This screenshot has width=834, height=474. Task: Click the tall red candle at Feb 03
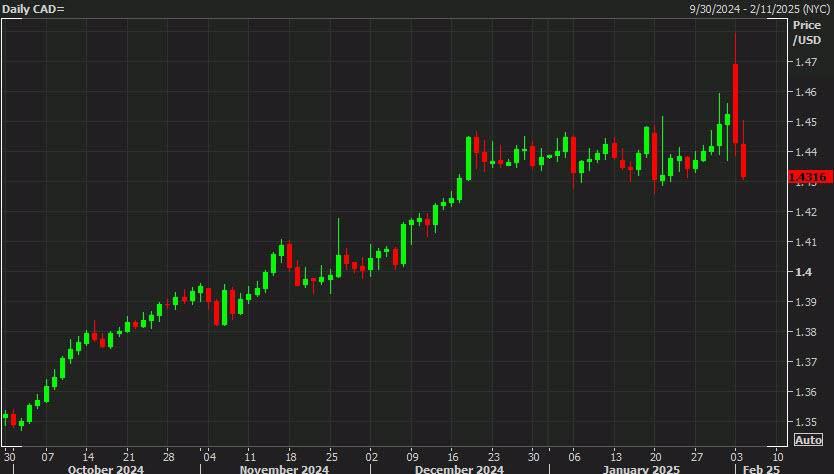click(x=736, y=104)
